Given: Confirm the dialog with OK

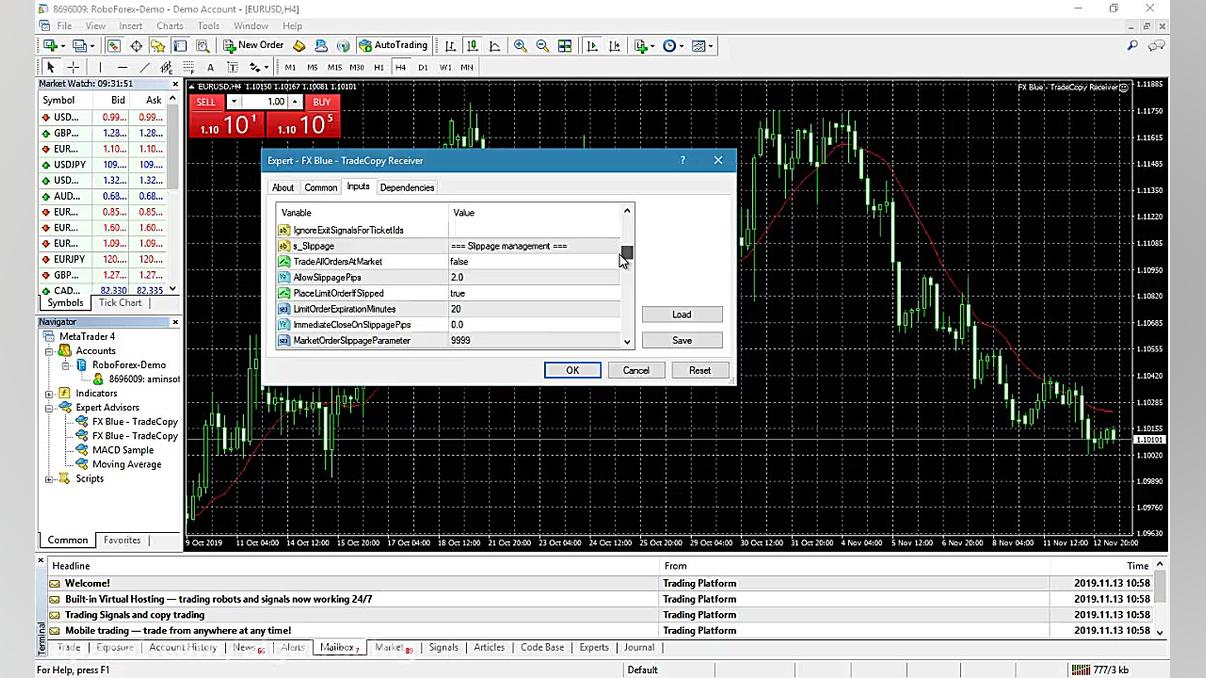Looking at the screenshot, I should point(572,370).
